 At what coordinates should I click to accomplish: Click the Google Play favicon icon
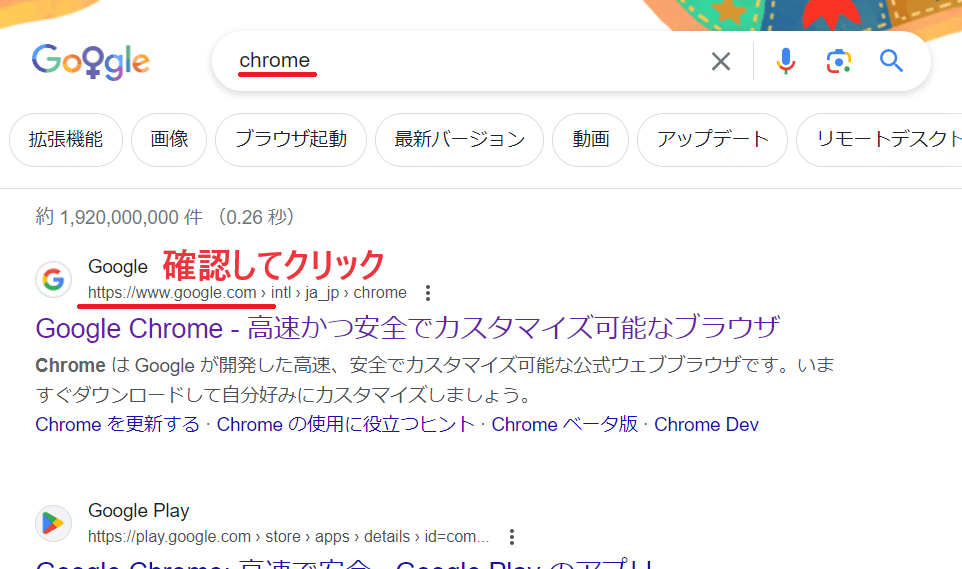[x=54, y=523]
